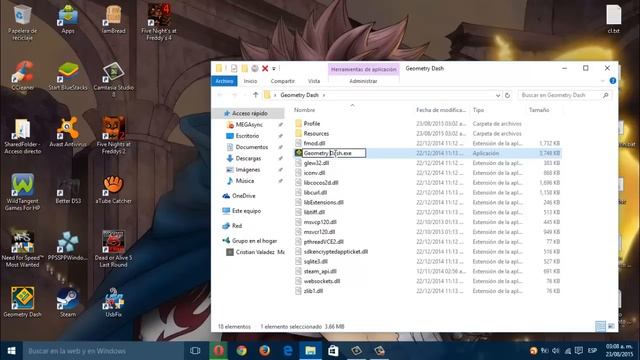Open the Papelera de reciclaje desktop icon
This screenshot has height=360, width=640.
pos(22,22)
